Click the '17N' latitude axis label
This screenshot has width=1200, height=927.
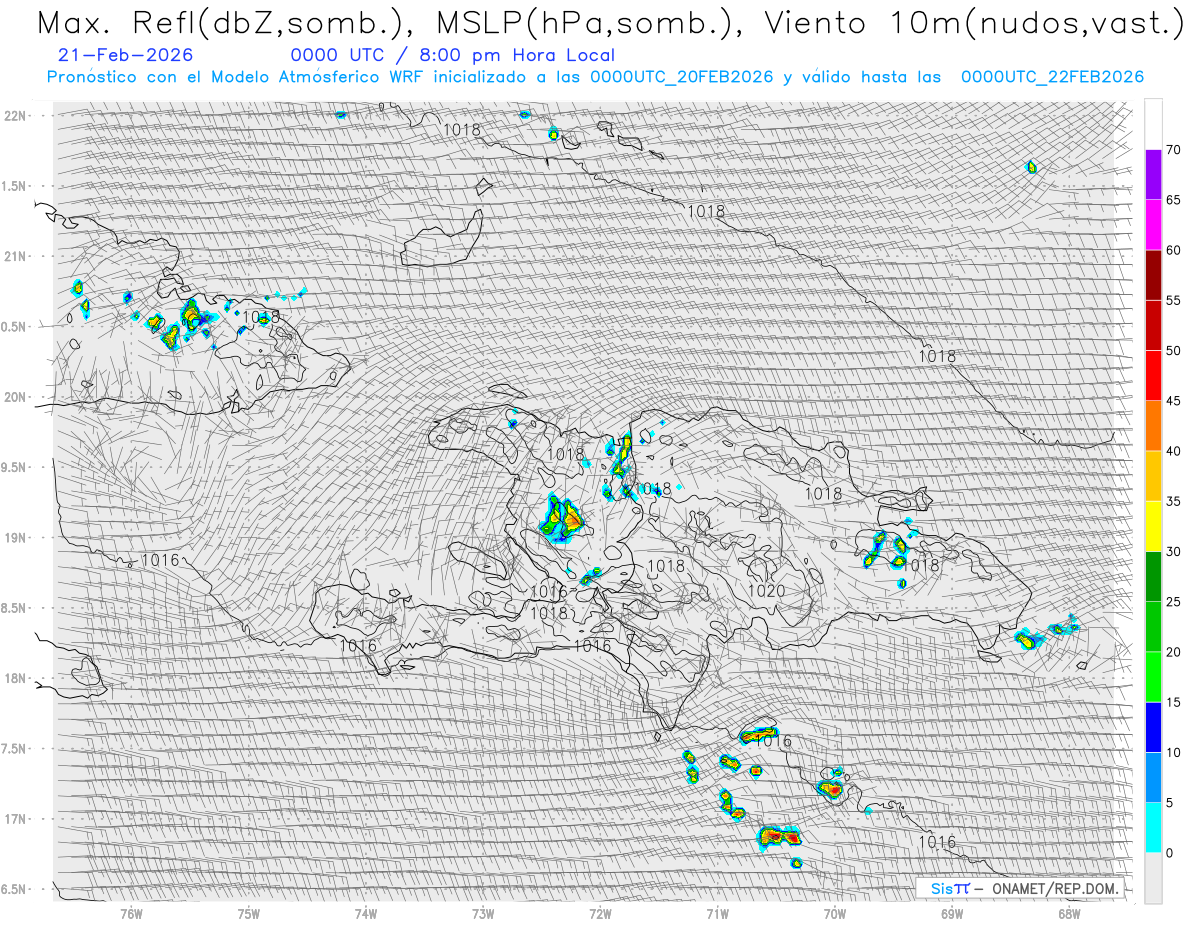point(16,819)
